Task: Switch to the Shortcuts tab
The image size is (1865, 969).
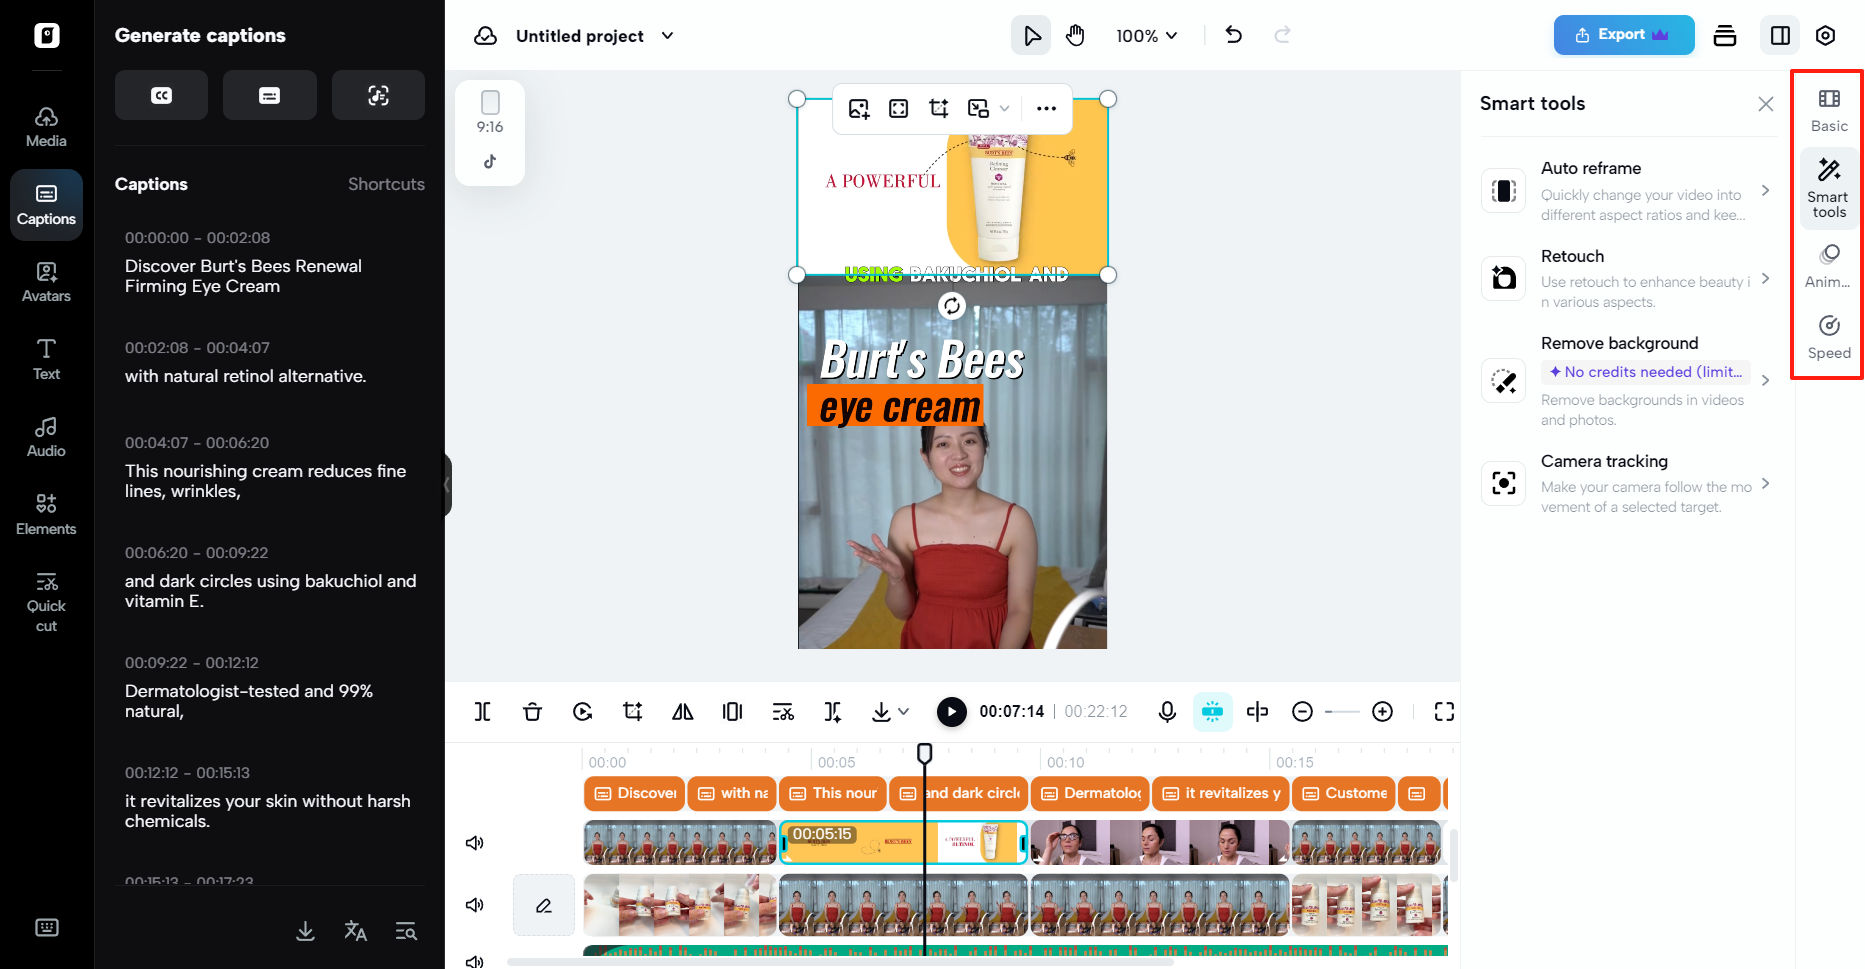Action: point(386,184)
